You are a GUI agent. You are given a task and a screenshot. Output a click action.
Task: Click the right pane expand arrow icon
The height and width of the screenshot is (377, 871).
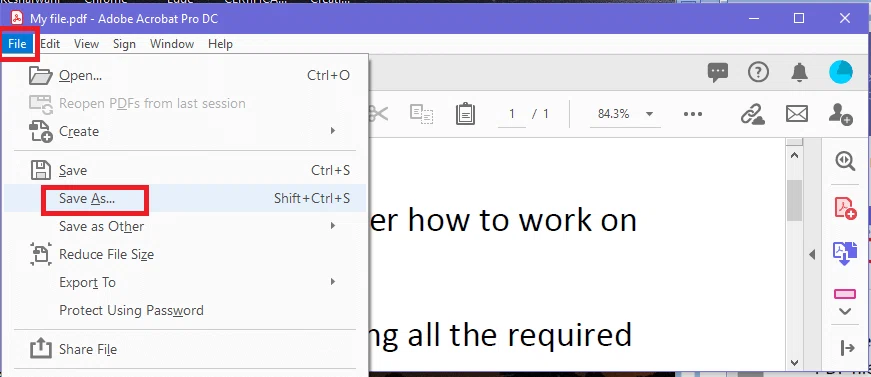click(x=847, y=348)
